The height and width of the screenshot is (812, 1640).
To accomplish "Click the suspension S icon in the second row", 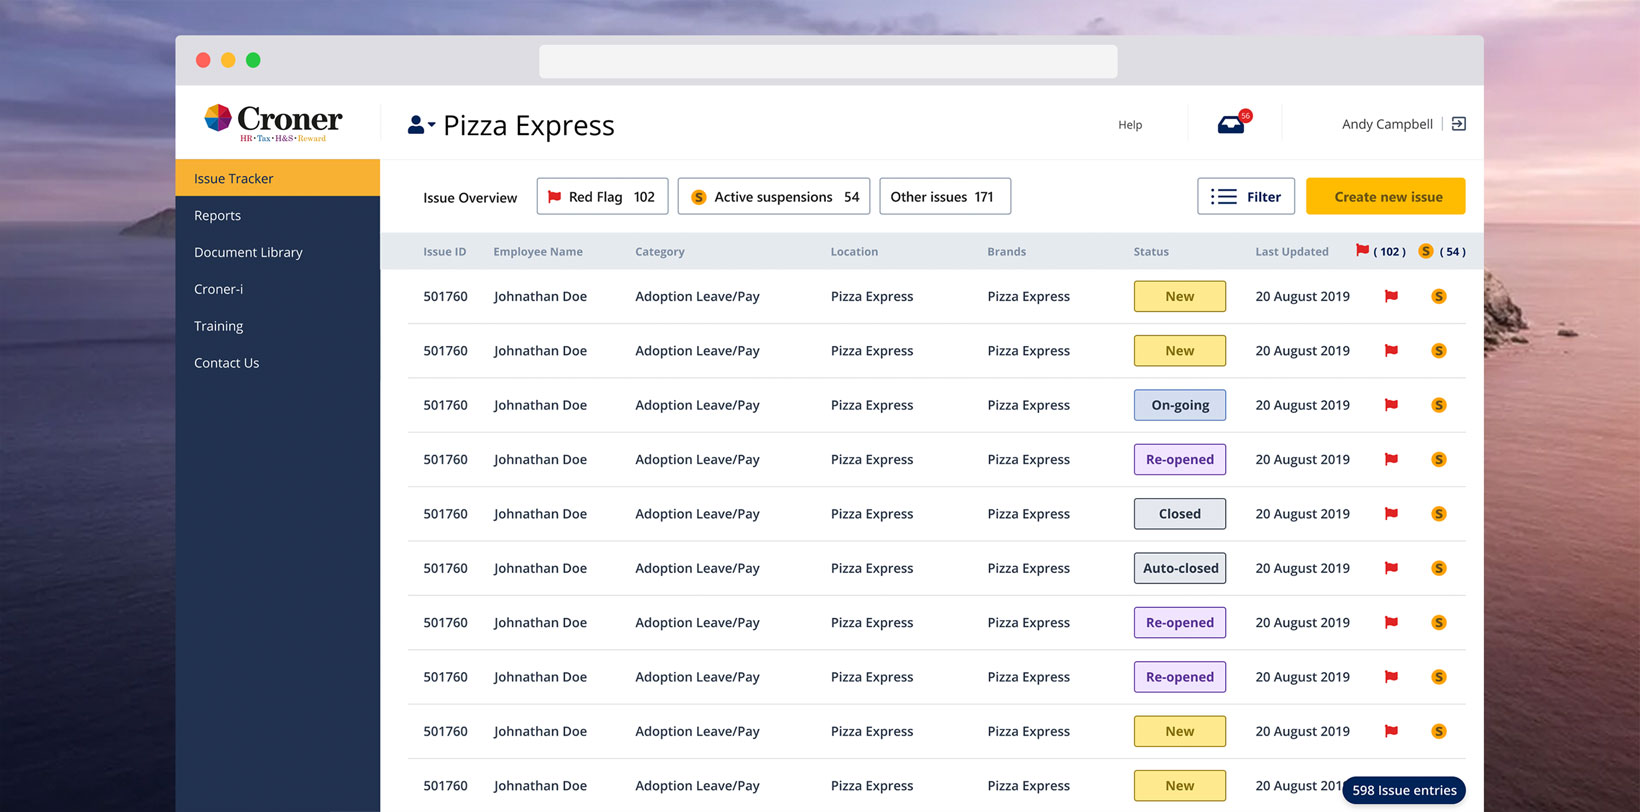I will tap(1439, 351).
